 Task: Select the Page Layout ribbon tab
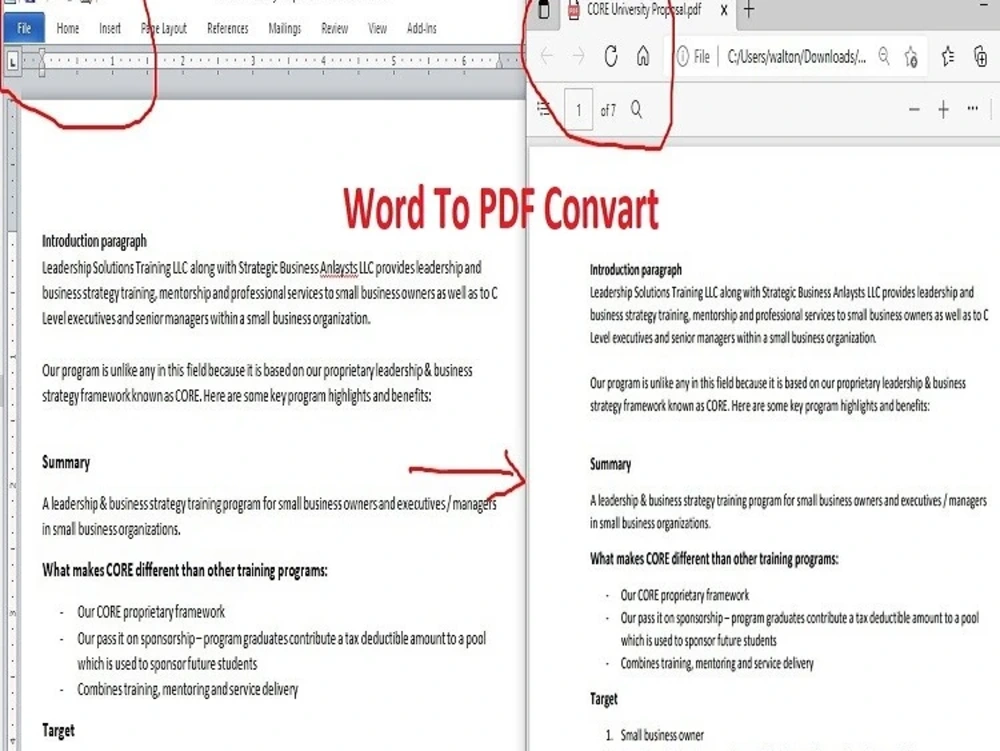[164, 28]
